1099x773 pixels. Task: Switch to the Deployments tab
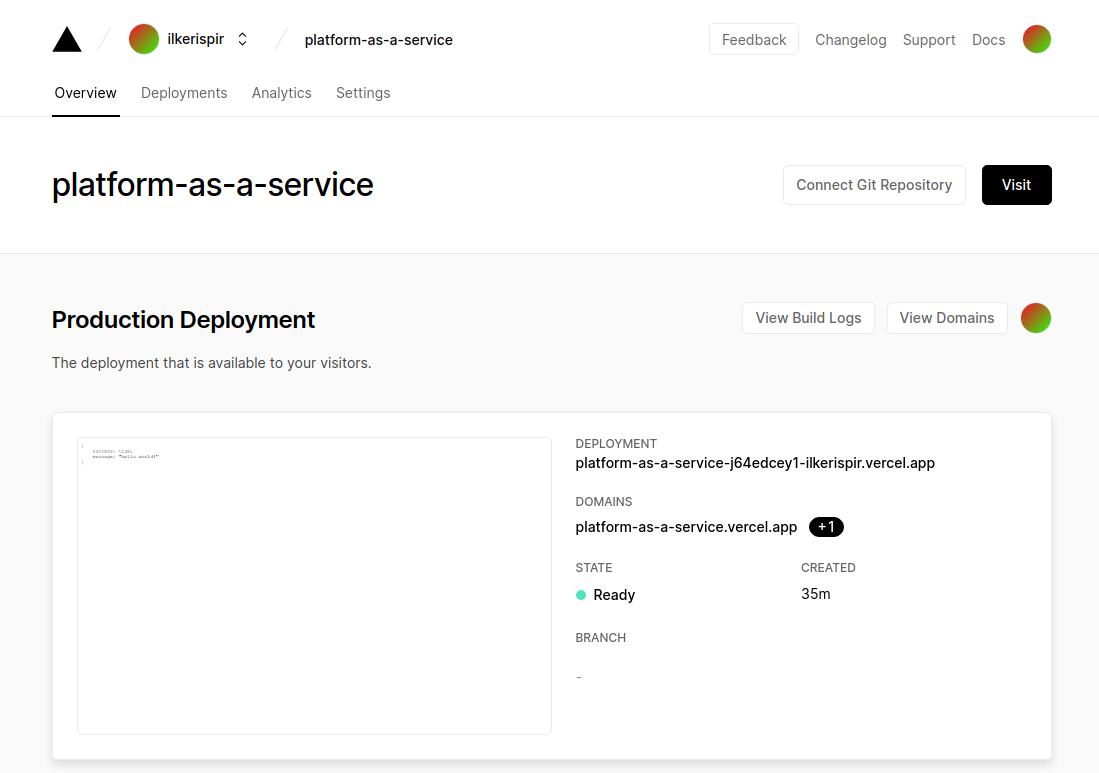pos(184,93)
